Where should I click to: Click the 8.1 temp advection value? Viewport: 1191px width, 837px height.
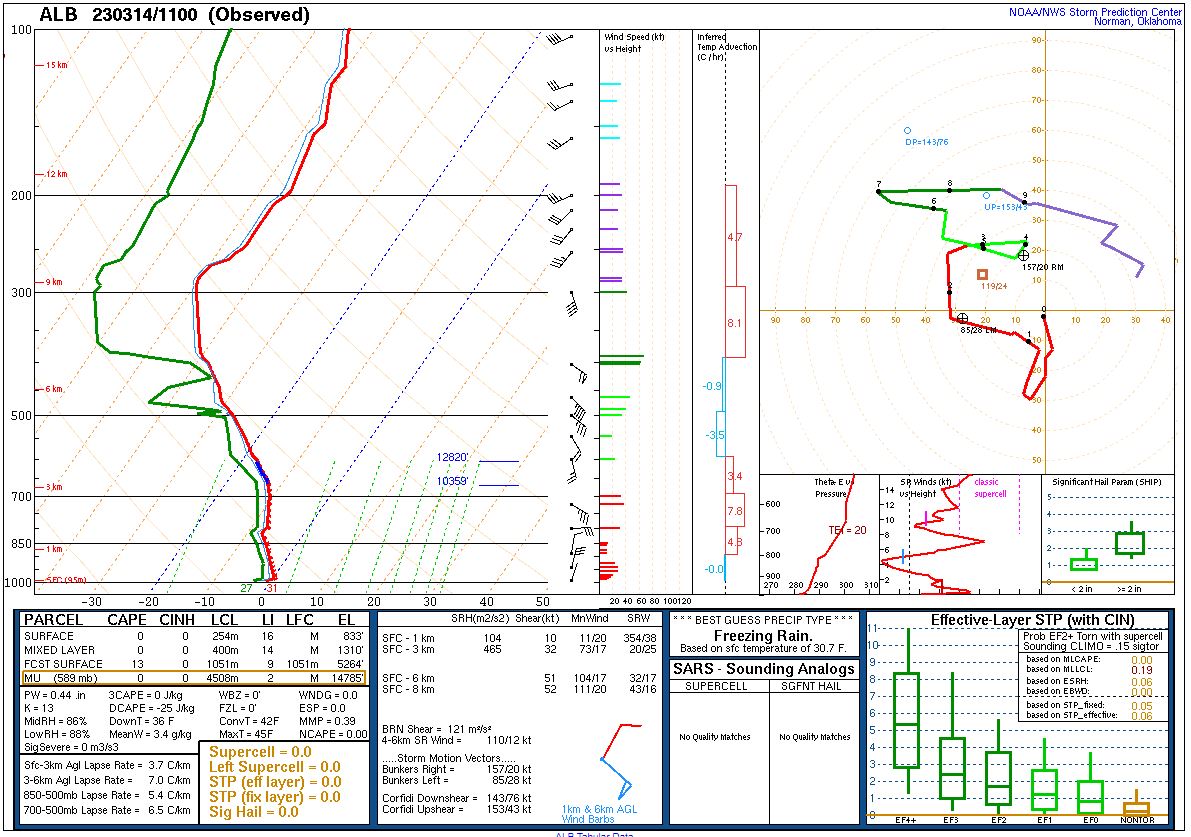[735, 323]
